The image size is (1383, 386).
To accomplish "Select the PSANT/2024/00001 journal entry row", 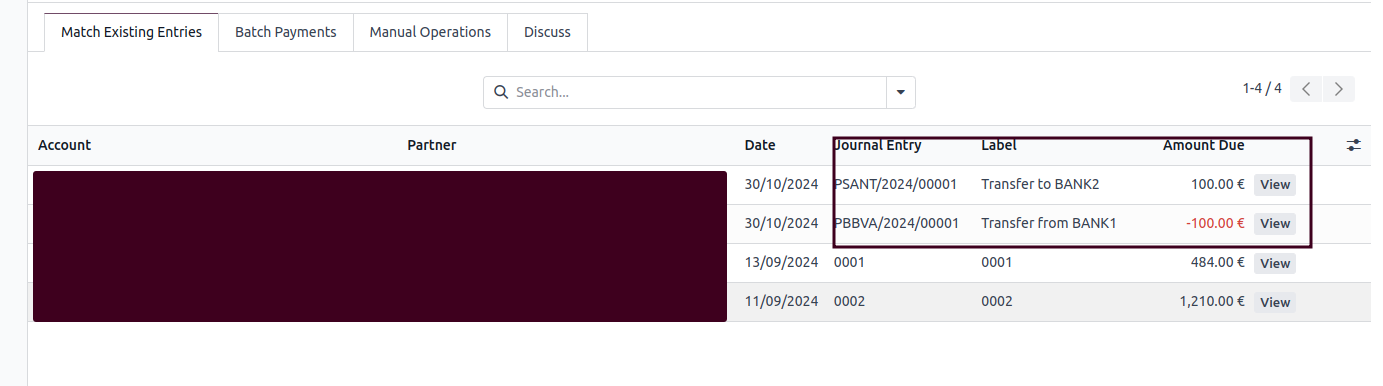I will [687, 185].
